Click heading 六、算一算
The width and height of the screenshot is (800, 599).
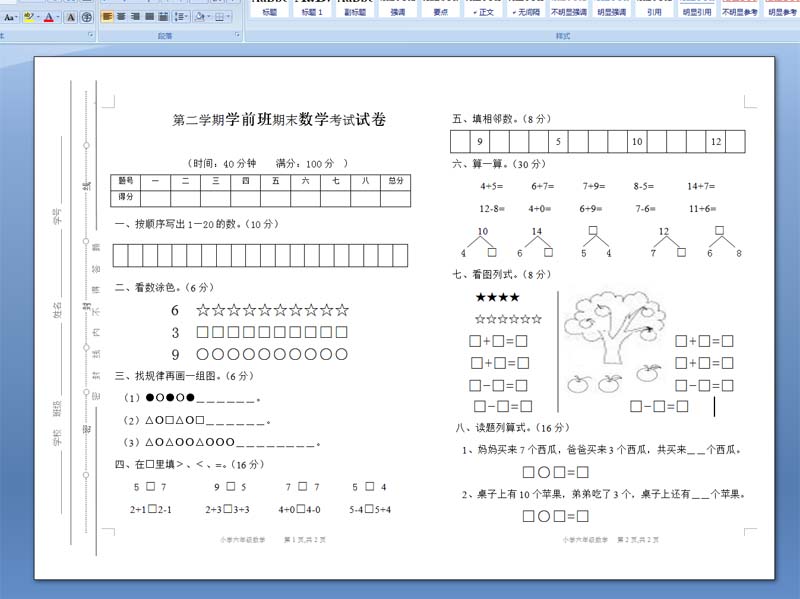[499, 164]
